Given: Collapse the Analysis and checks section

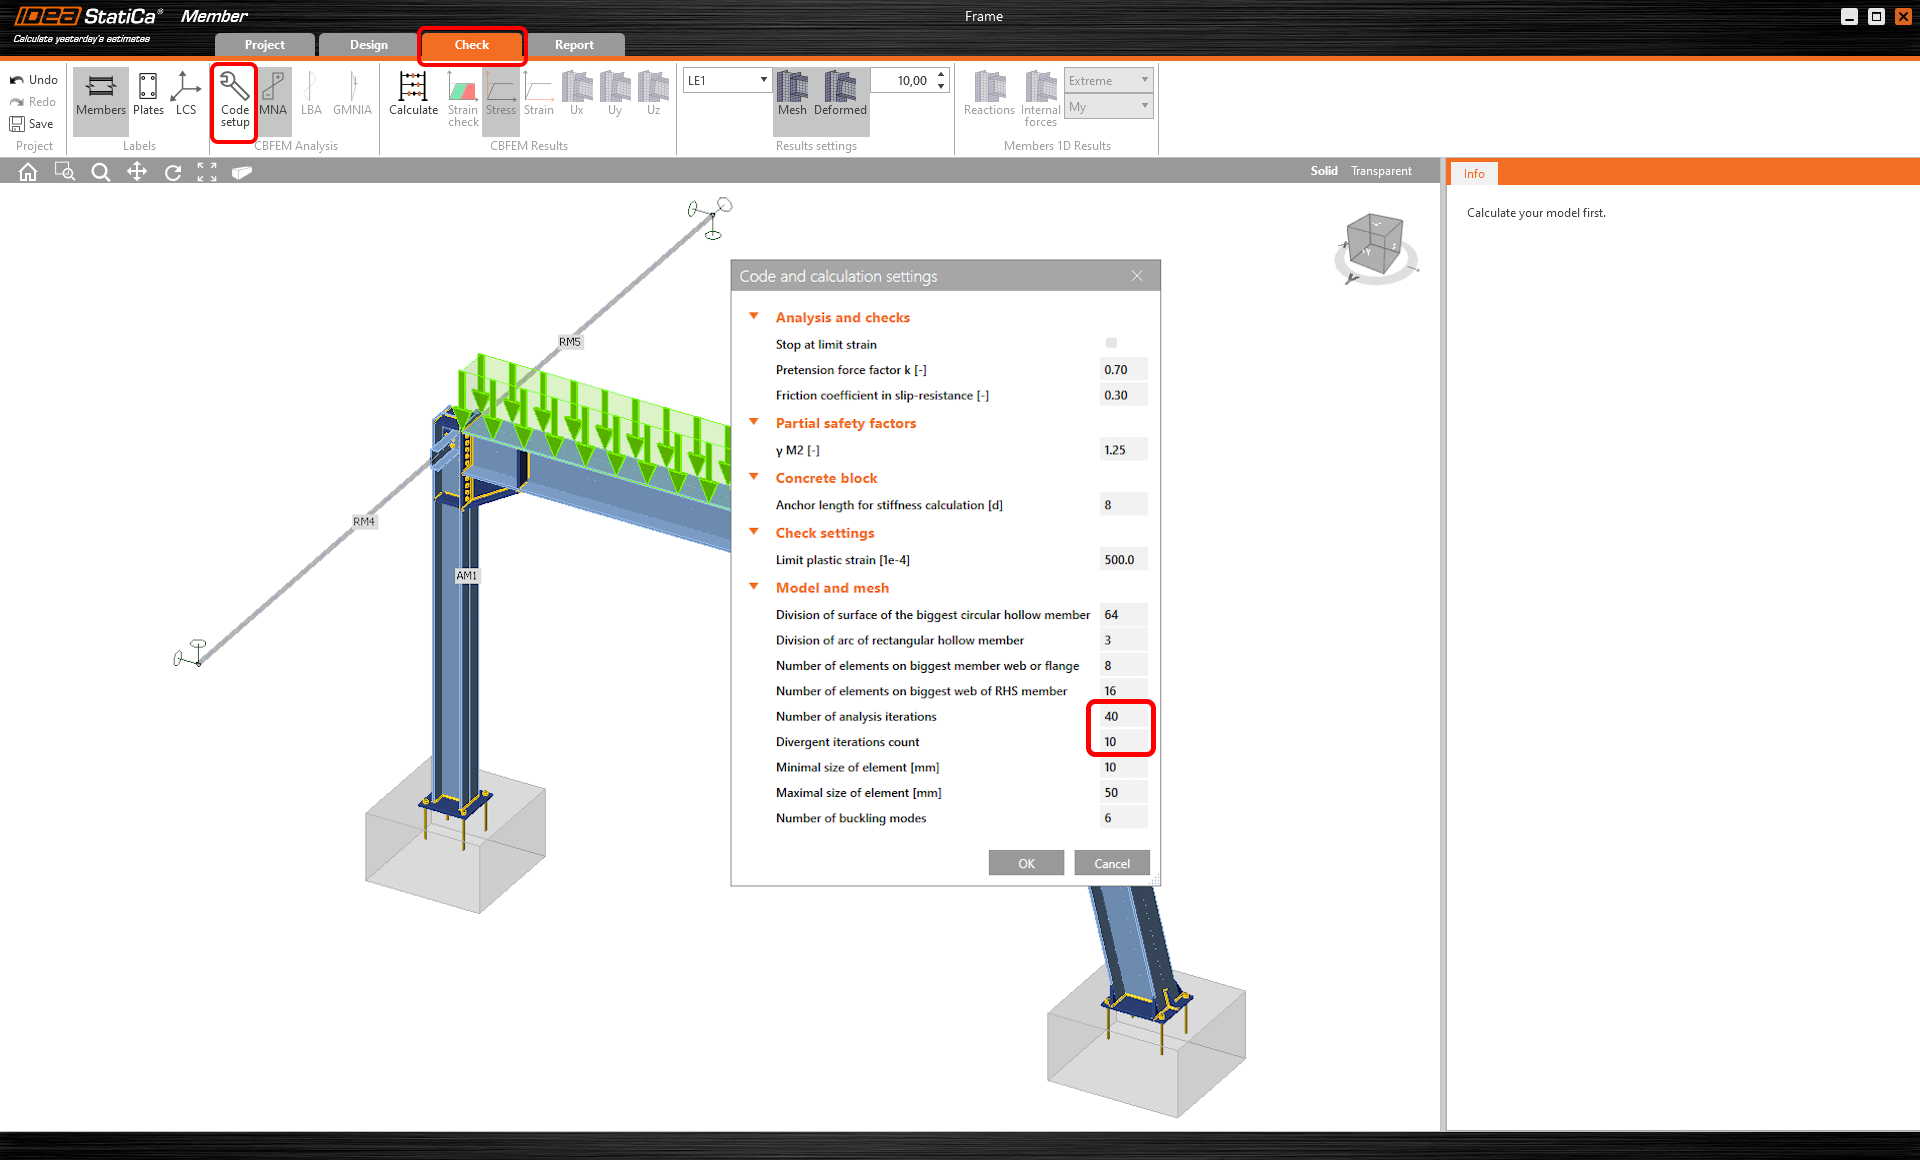Looking at the screenshot, I should (x=754, y=316).
